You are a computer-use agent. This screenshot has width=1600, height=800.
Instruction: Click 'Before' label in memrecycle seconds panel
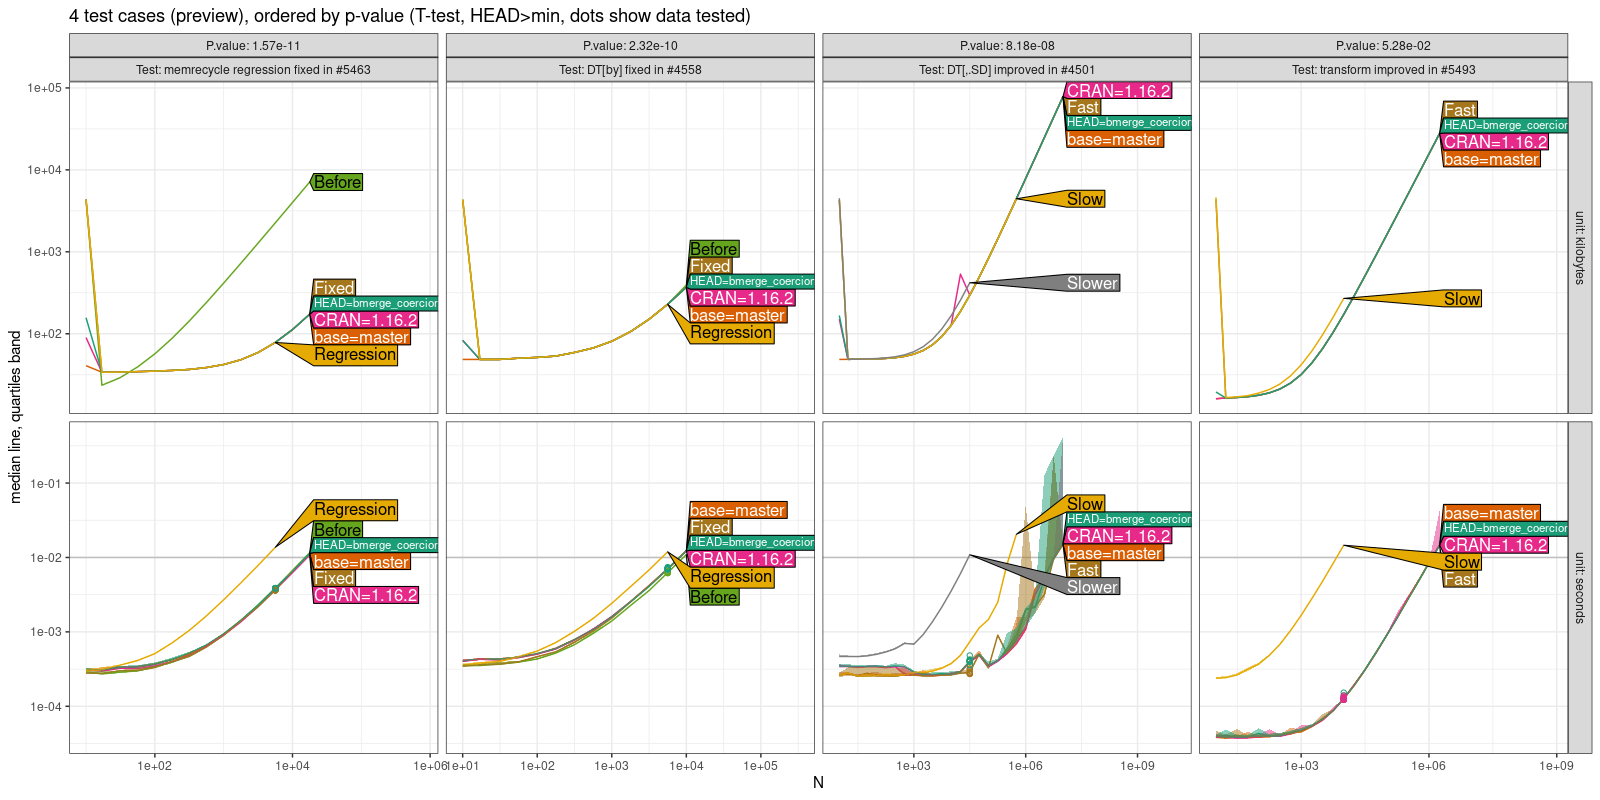click(x=337, y=530)
